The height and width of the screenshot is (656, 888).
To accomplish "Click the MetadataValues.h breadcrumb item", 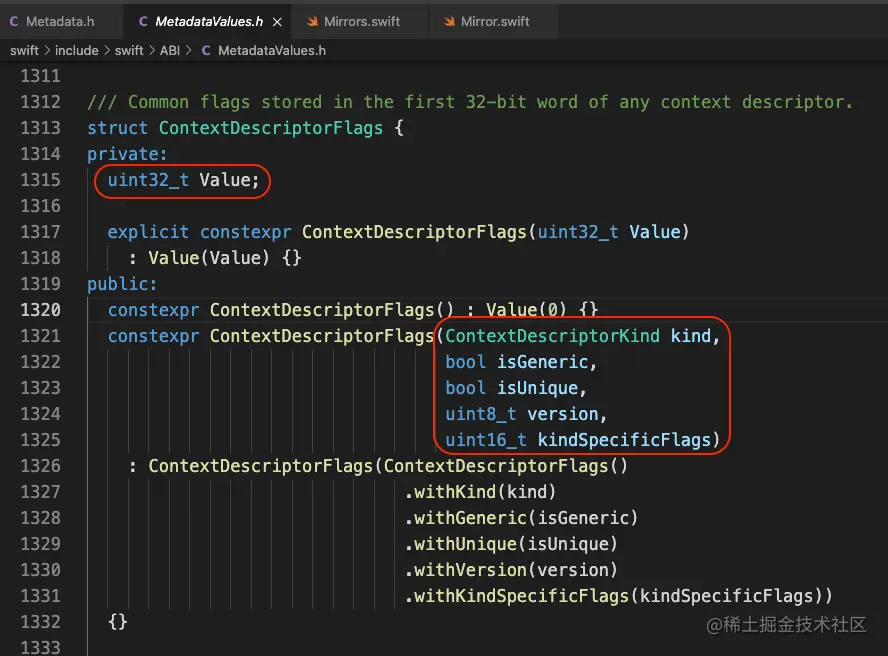I will tap(272, 50).
